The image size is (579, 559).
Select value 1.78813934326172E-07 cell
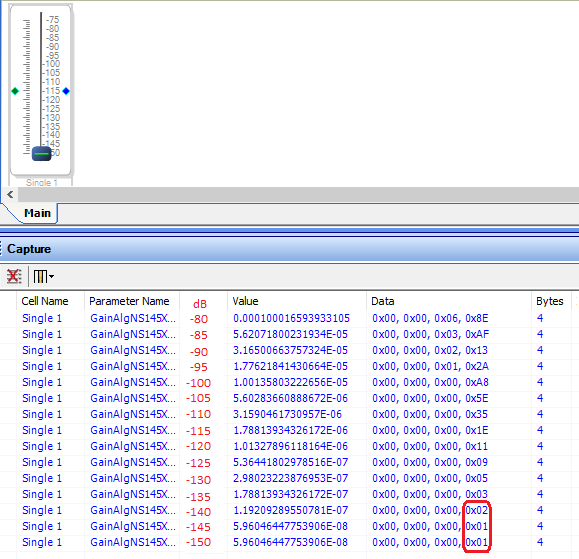click(x=290, y=494)
